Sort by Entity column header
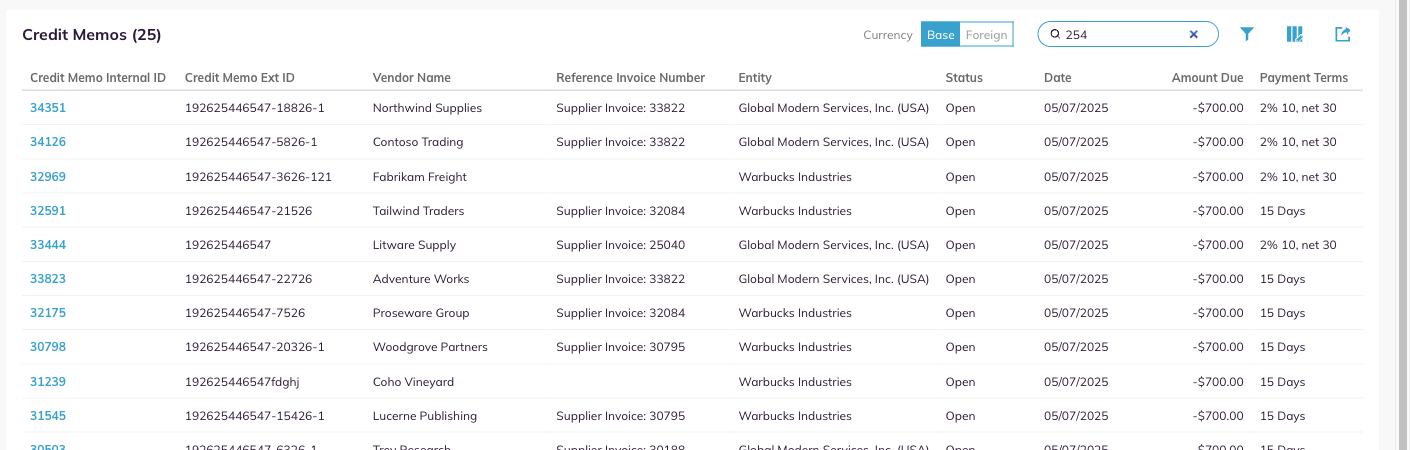Image resolution: width=1410 pixels, height=450 pixels. point(755,78)
